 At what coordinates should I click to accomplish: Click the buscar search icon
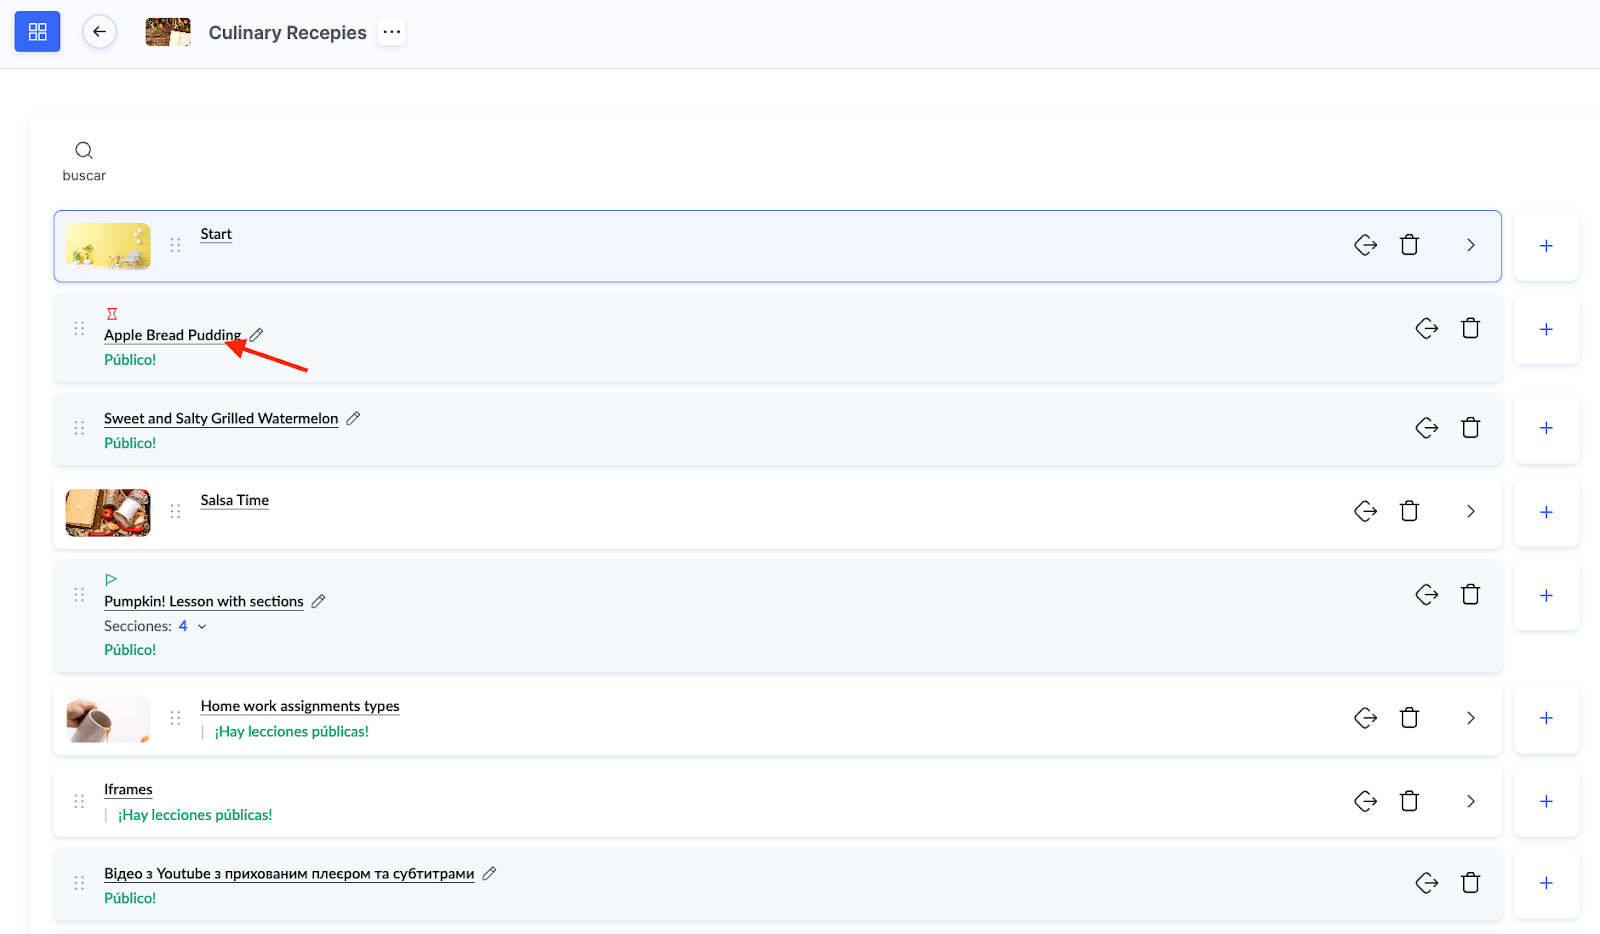[x=84, y=151]
